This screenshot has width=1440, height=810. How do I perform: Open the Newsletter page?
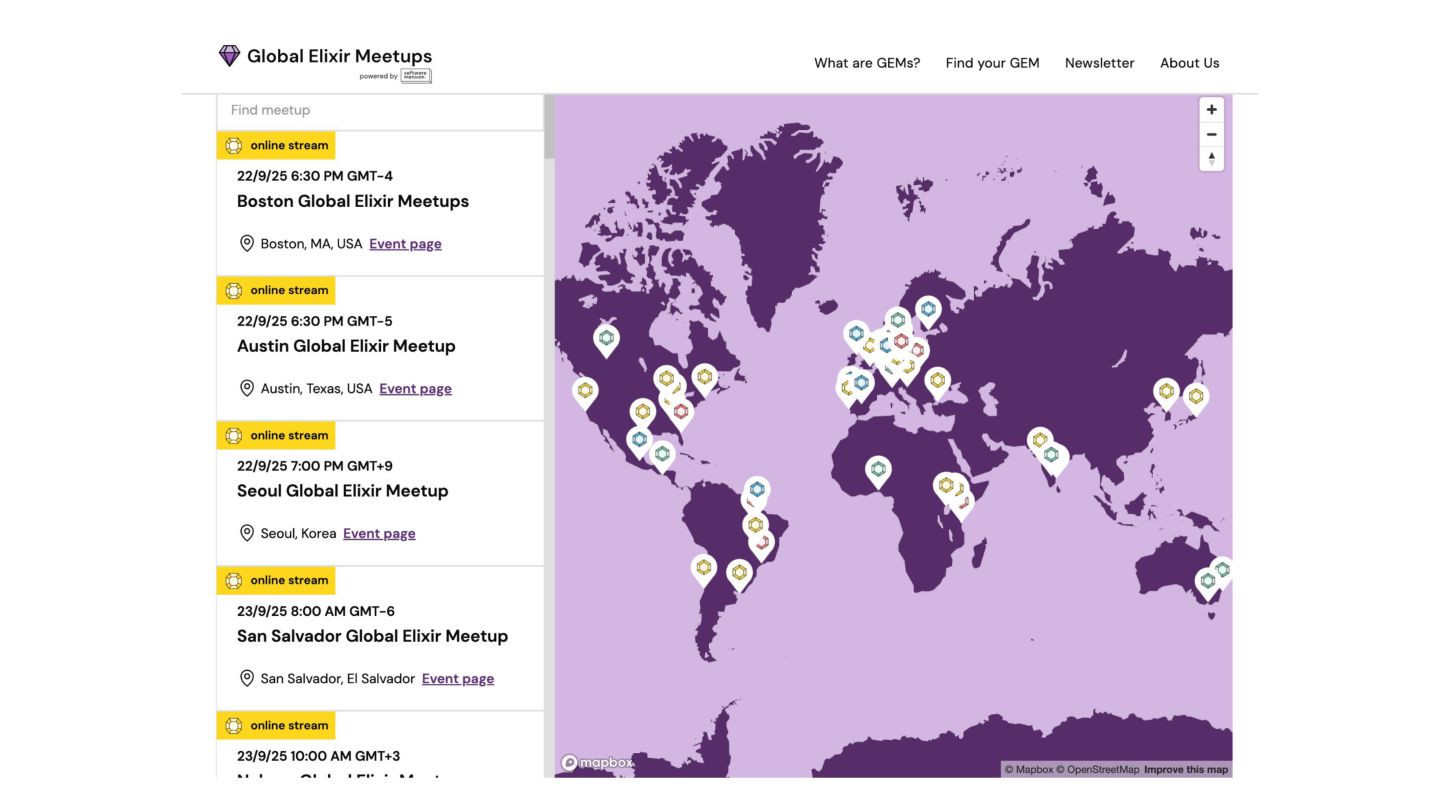click(x=1100, y=63)
